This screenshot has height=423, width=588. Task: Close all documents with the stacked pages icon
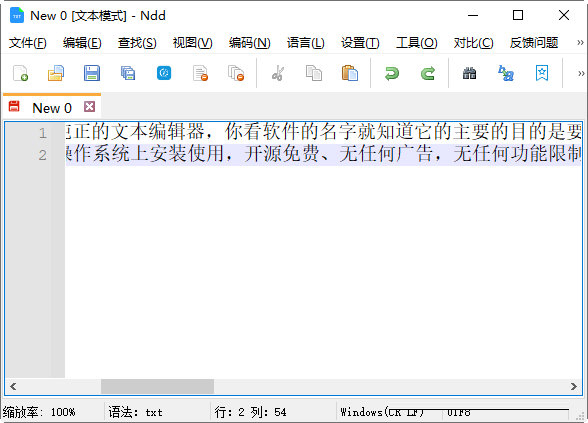coord(236,73)
